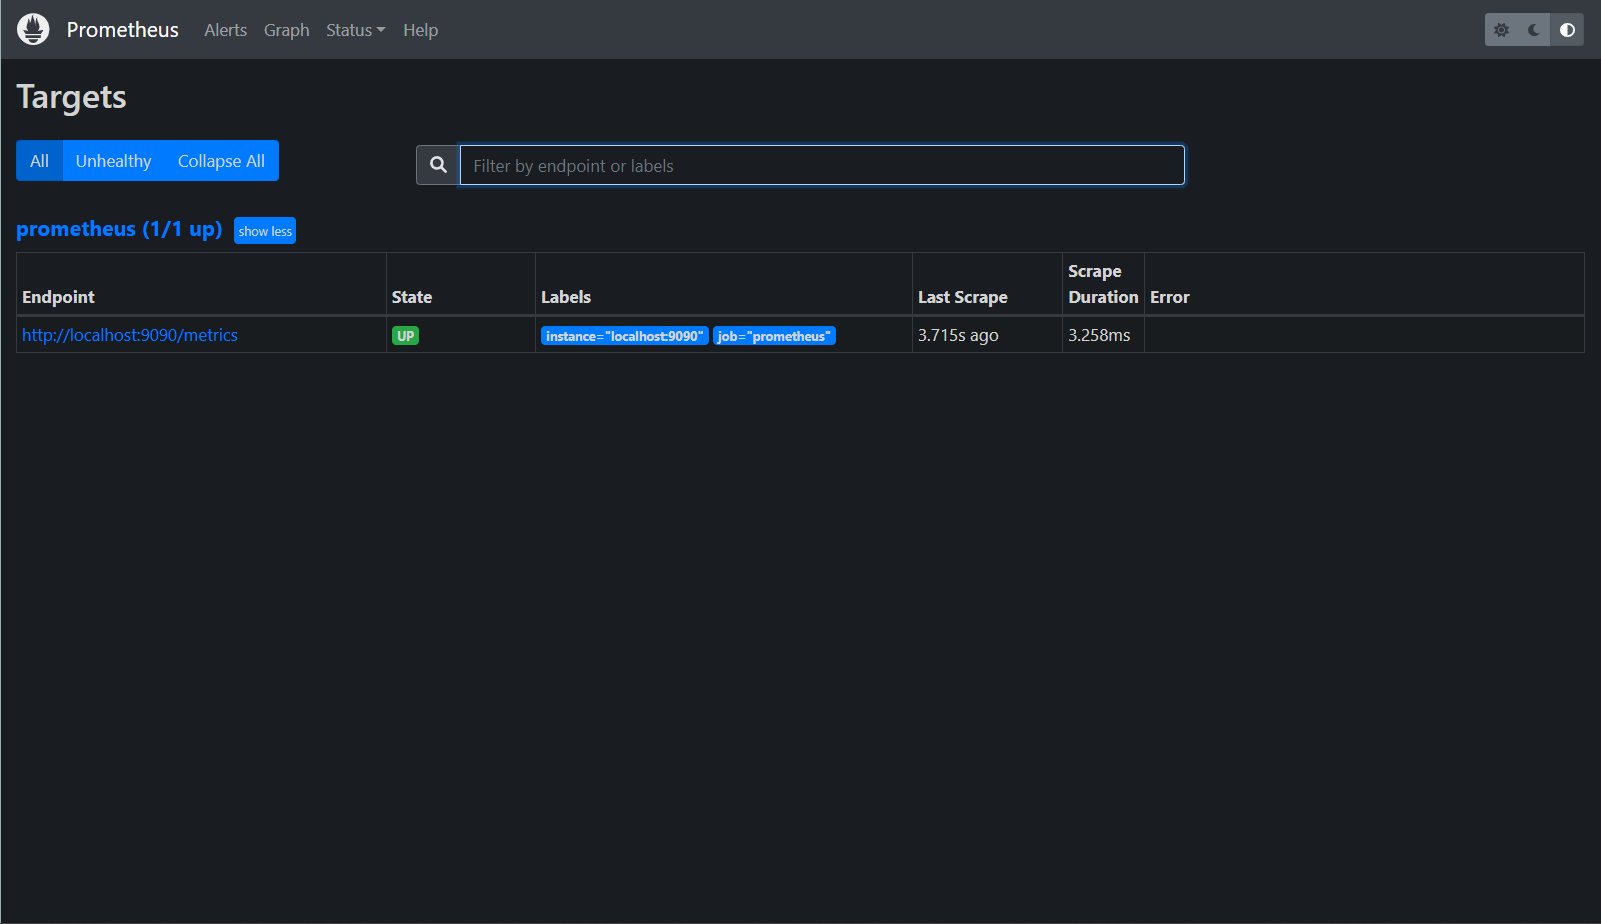Click the search magnifier icon

click(x=438, y=165)
